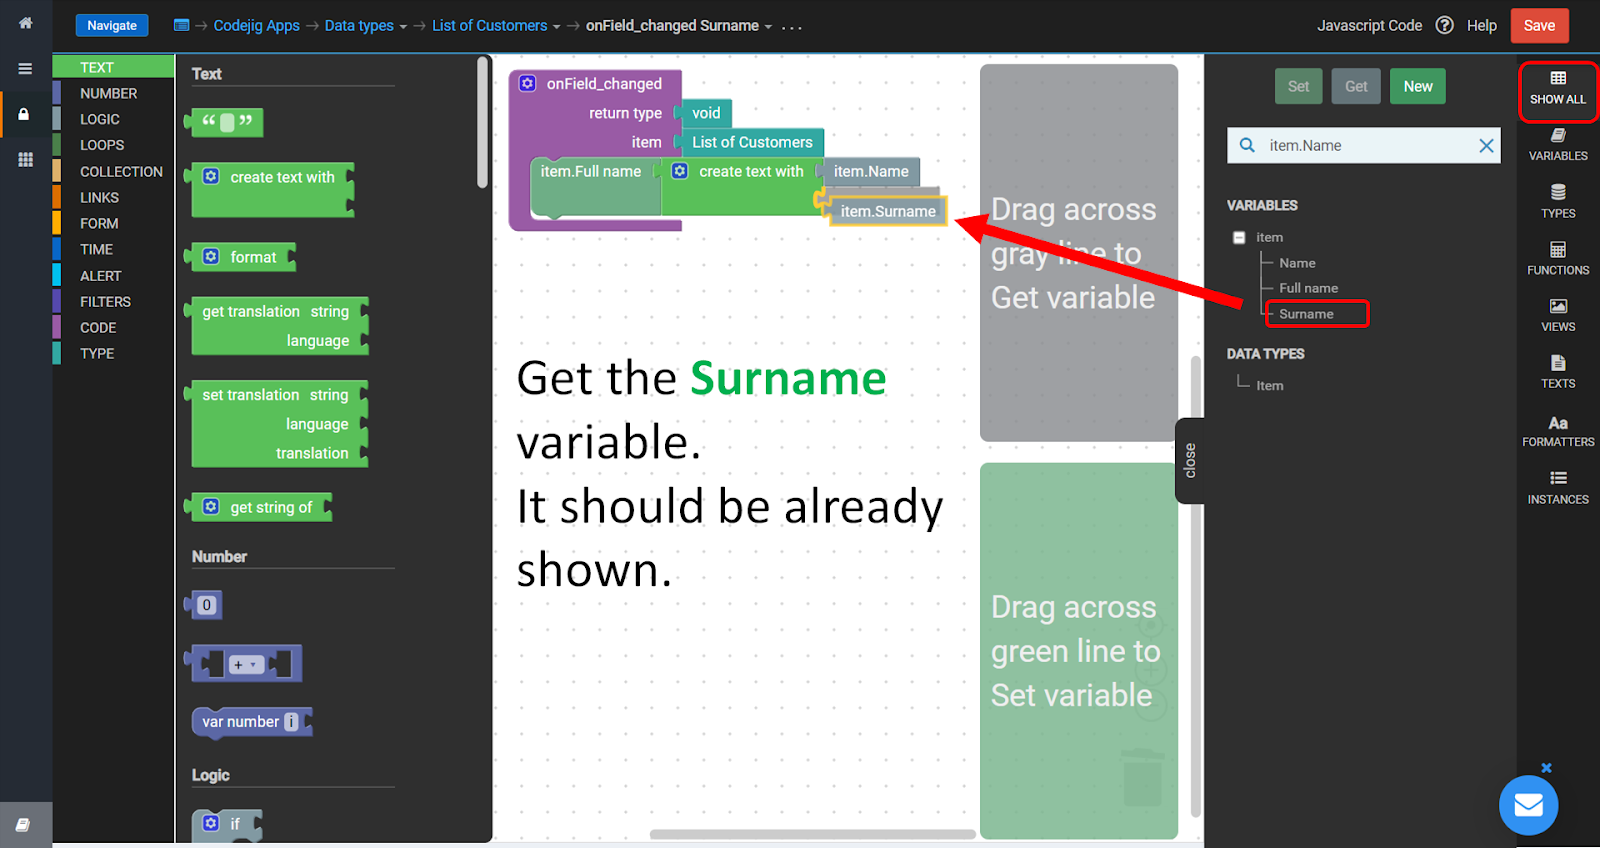Open the home icon in top-left corner
The image size is (1600, 848).
click(x=26, y=23)
